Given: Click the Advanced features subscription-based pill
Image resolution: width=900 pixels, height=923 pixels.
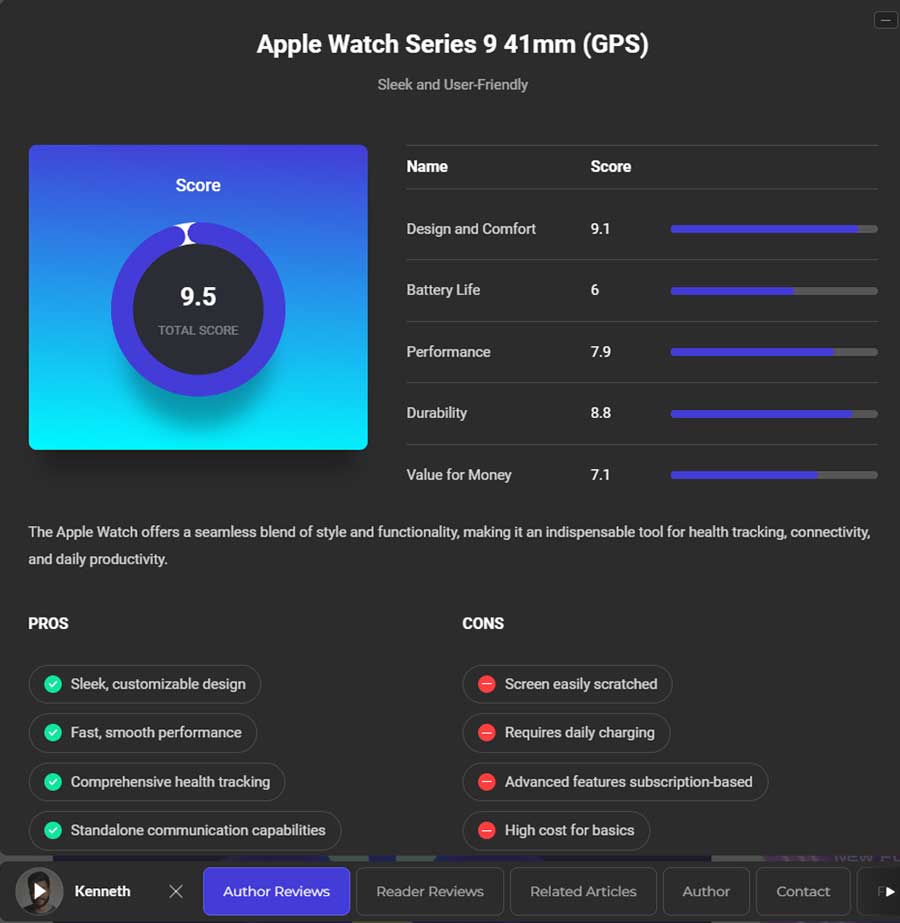Looking at the screenshot, I should point(615,782).
